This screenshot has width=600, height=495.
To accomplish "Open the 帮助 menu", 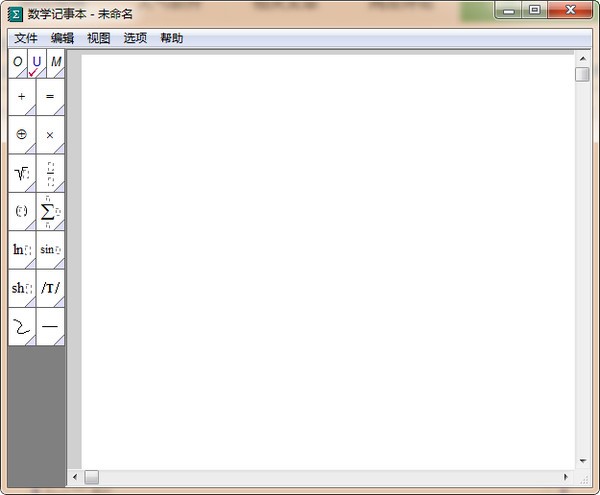I will [171, 38].
